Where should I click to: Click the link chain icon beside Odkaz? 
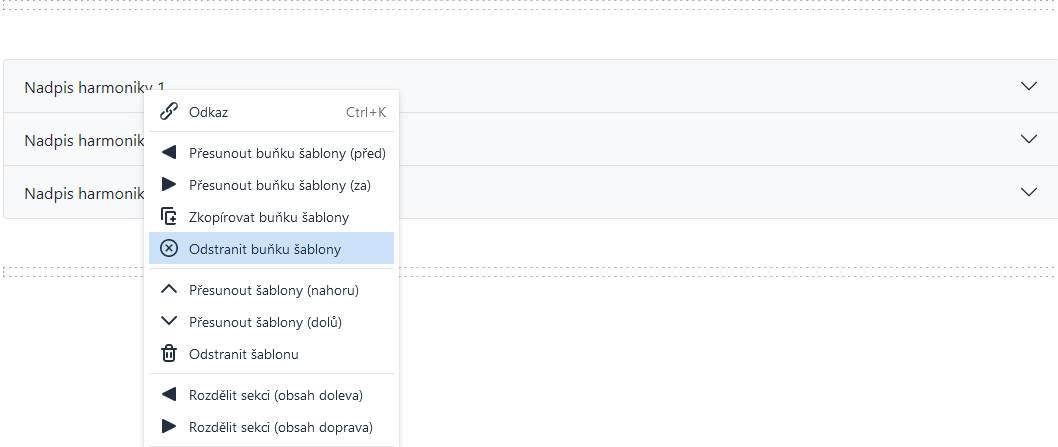coord(169,112)
